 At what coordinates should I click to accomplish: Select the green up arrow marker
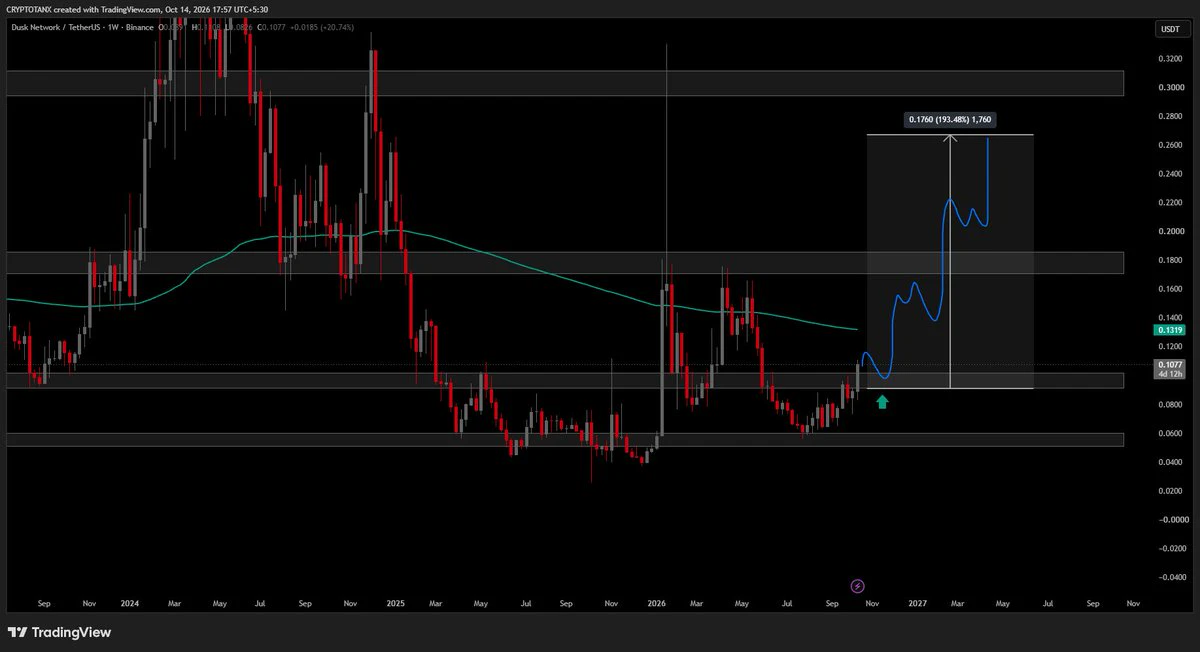coord(882,402)
